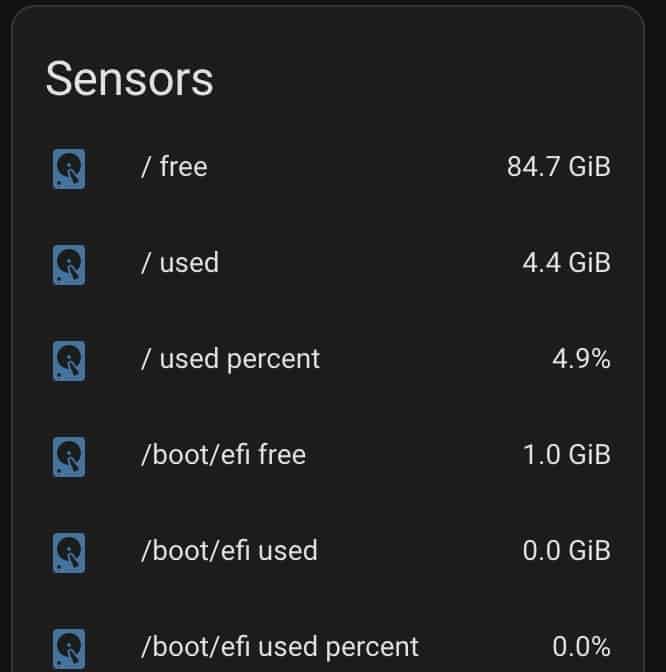Viewport: 666px width, 672px height.
Task: Click the 0.0% value
Action: point(581,646)
